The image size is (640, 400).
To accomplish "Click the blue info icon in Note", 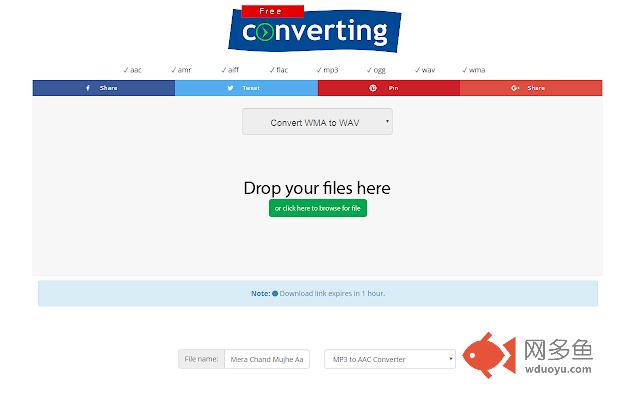I will [x=275, y=293].
